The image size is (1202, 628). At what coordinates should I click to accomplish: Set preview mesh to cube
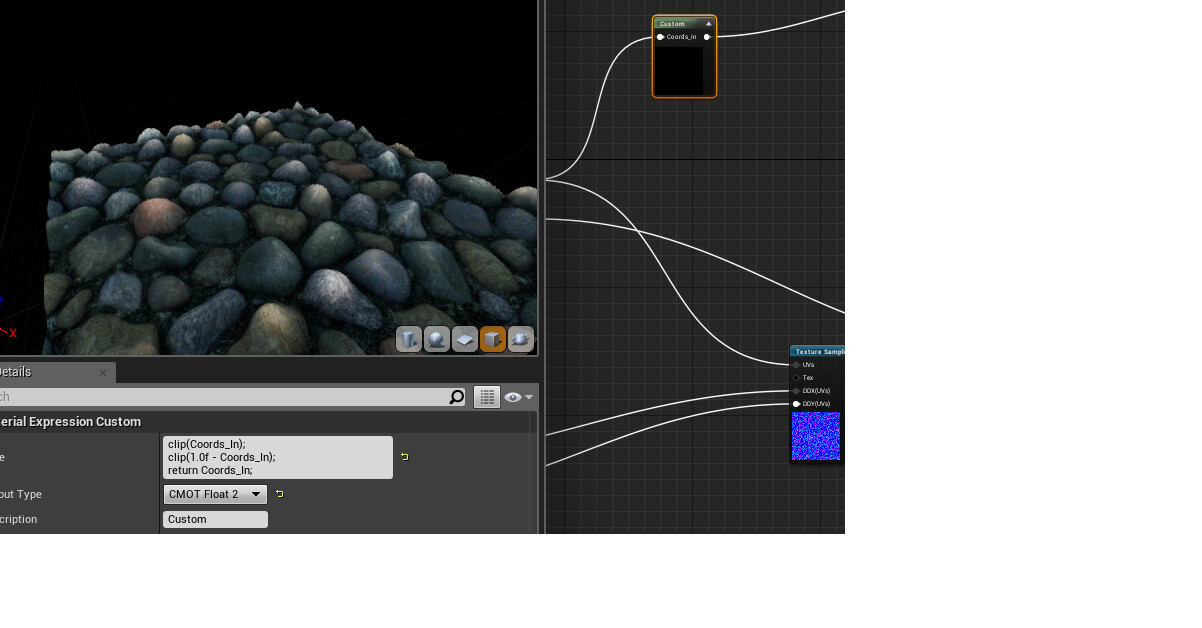coord(492,340)
